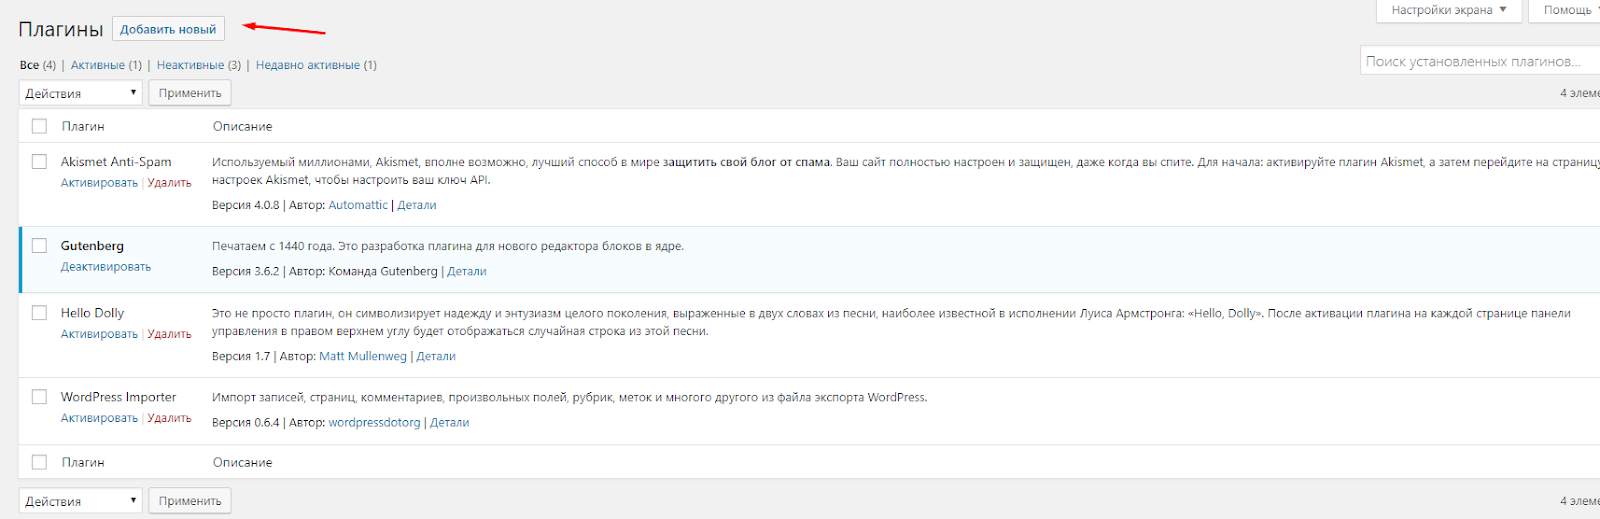Open the top "Действия" bulk actions dropdown
This screenshot has width=1600, height=519.
[80, 93]
